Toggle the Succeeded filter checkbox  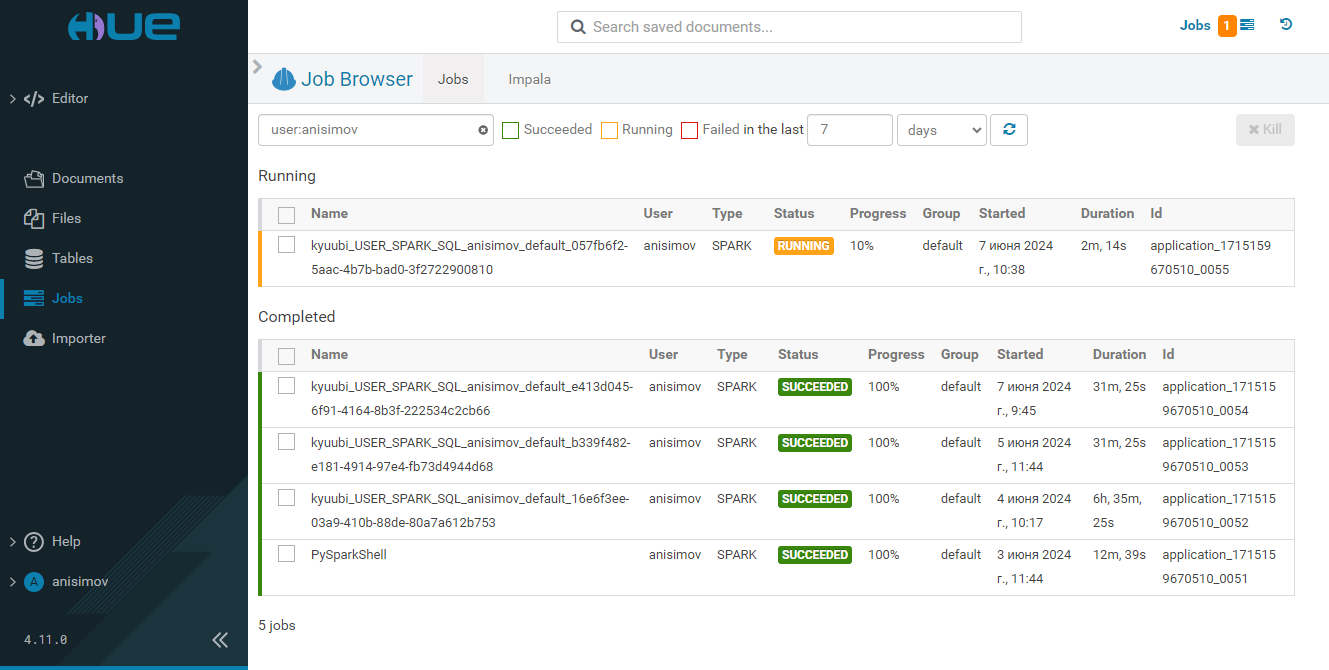pos(511,130)
